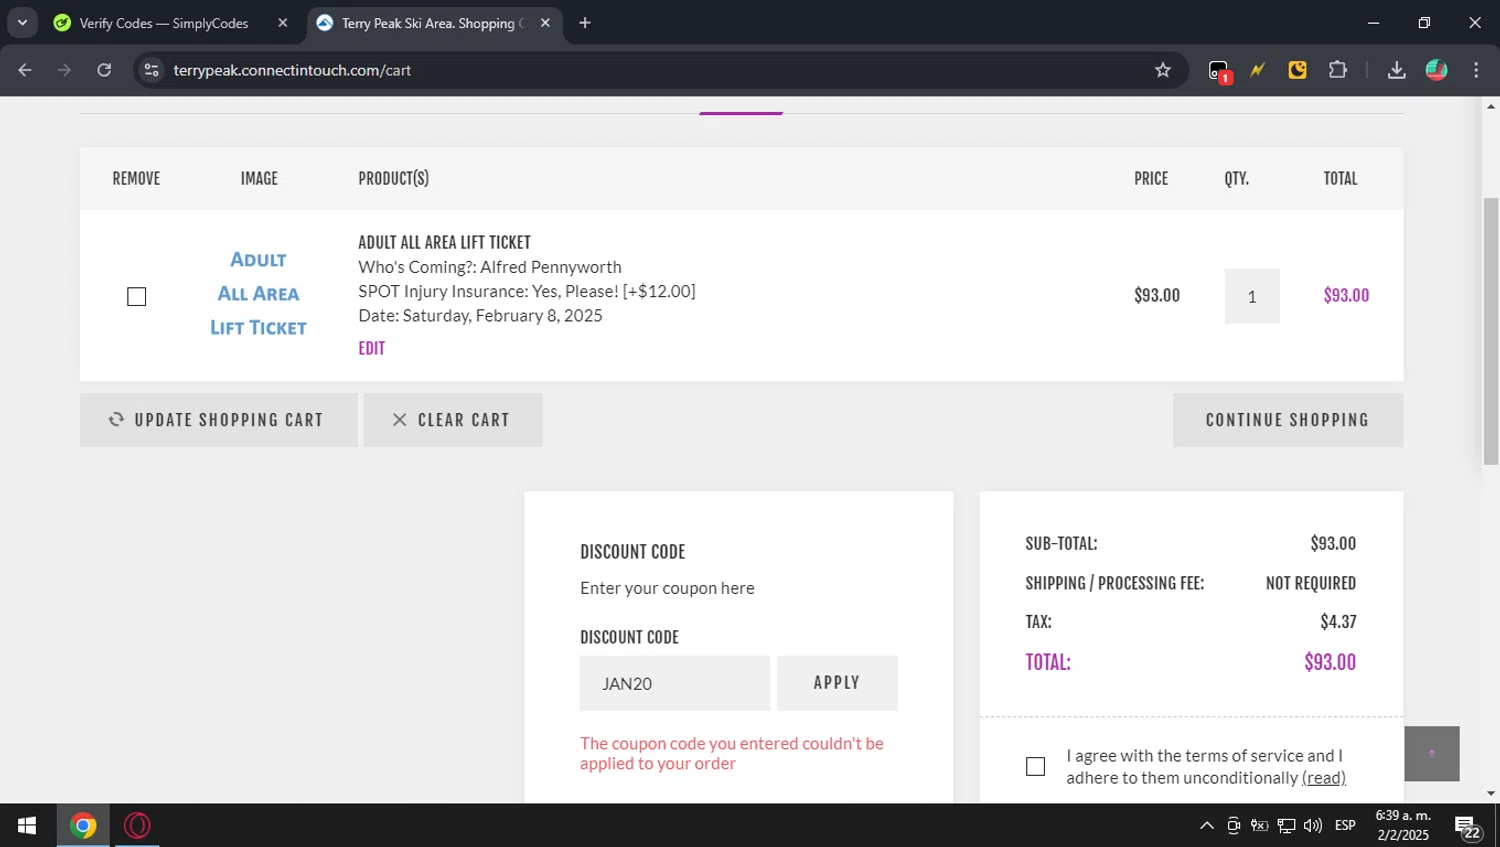Viewport: 1500px width, 847px height.
Task: Open Opera from the taskbar
Action: point(137,825)
